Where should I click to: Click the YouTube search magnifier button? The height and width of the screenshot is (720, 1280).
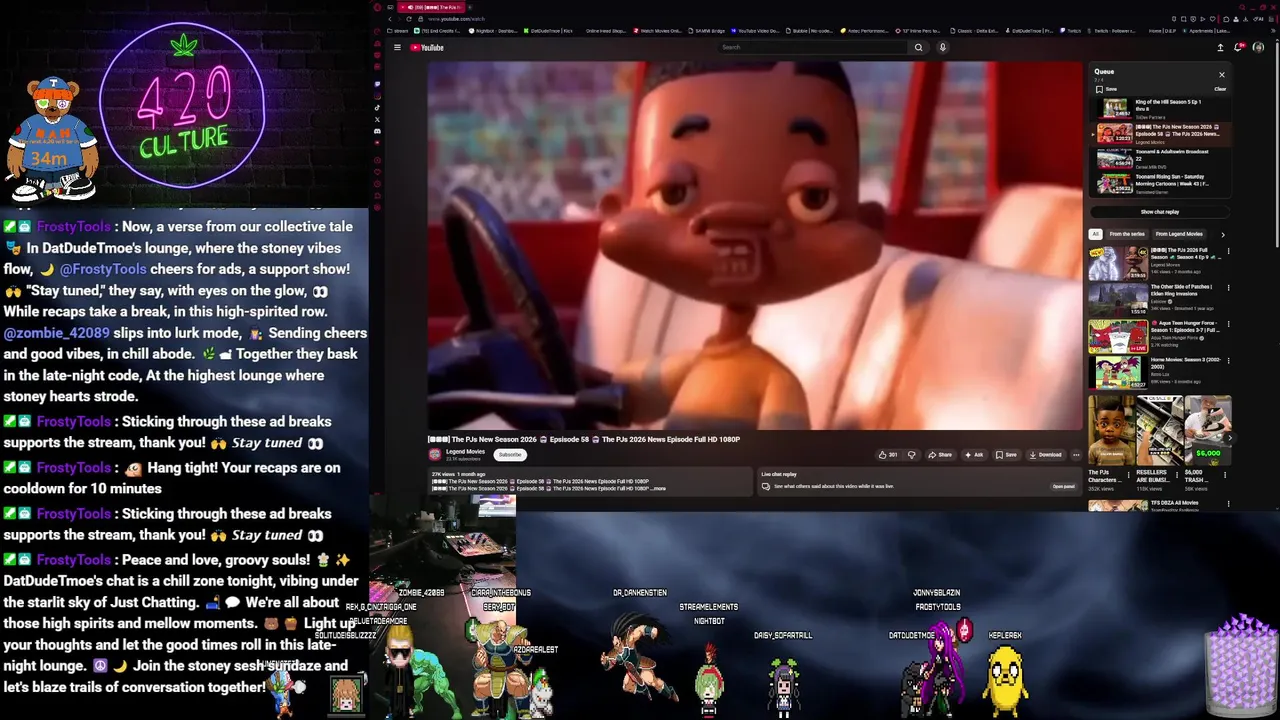(x=918, y=47)
